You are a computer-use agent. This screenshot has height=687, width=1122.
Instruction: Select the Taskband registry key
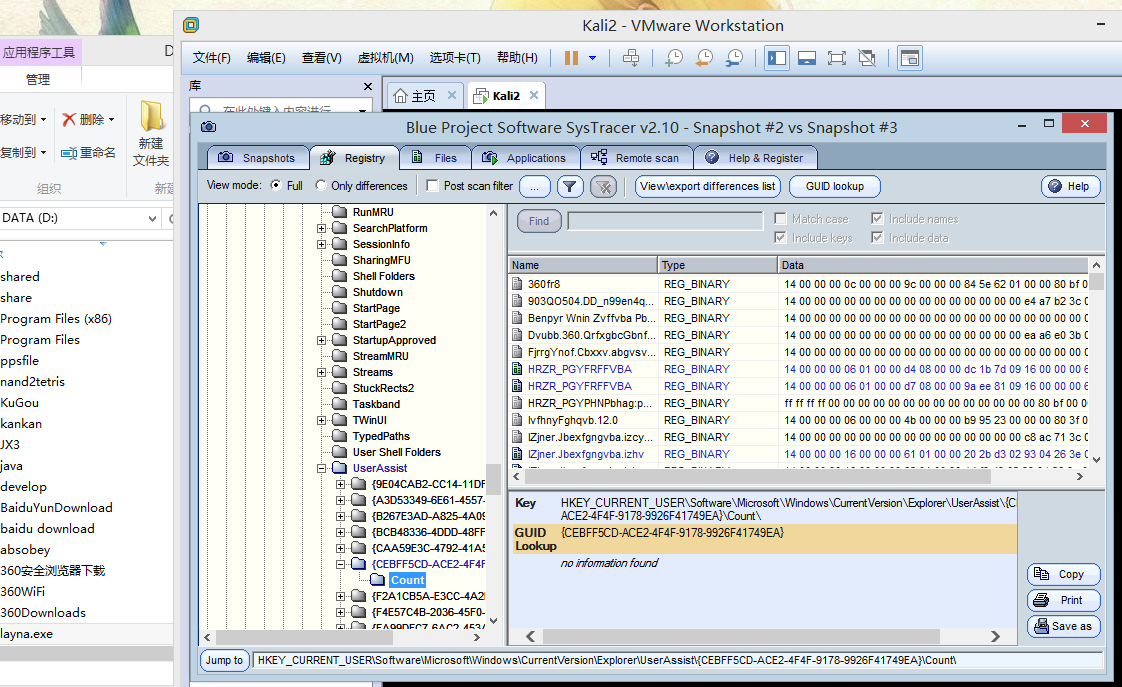point(376,404)
